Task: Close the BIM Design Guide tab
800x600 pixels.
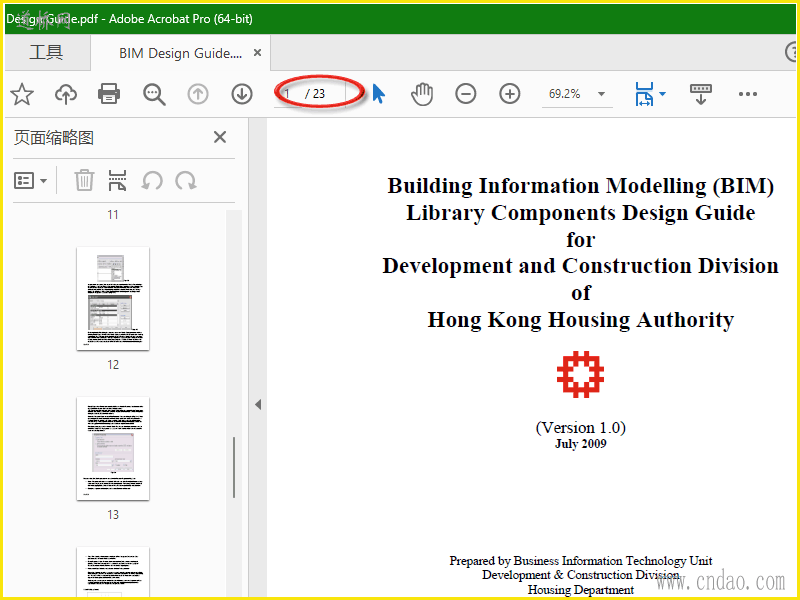Action: [257, 53]
